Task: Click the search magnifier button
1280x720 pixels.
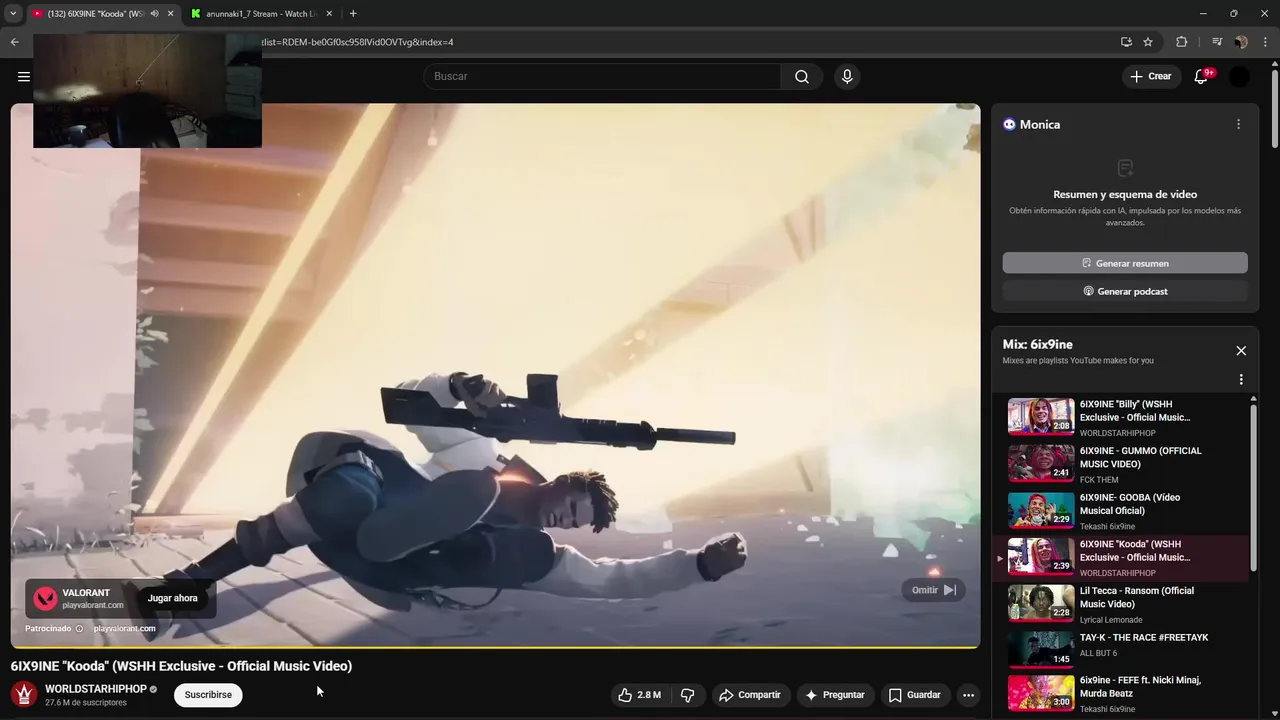Action: pos(802,76)
